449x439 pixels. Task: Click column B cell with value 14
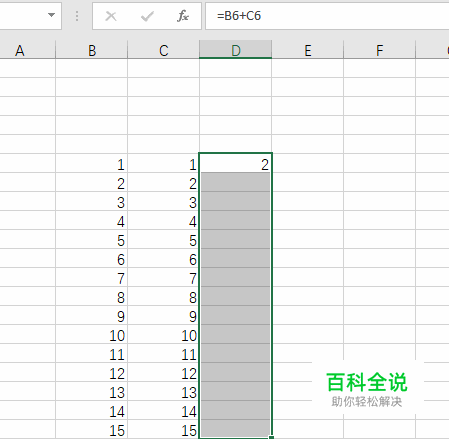tap(92, 410)
